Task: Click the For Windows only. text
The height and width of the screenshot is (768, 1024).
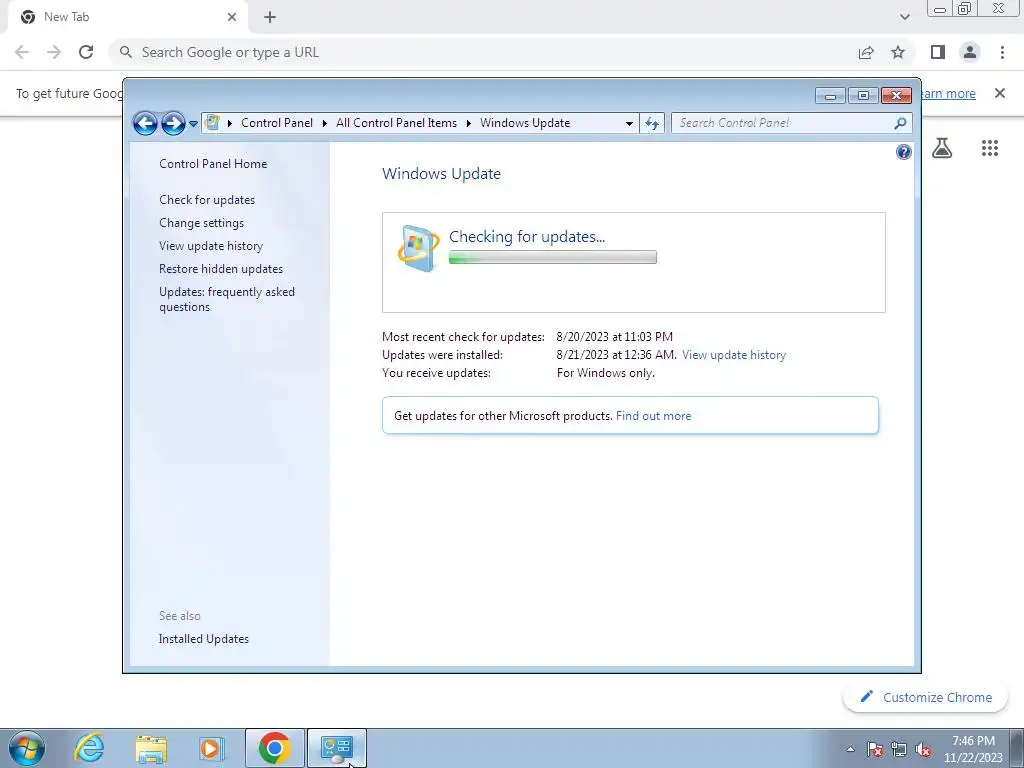Action: [605, 373]
